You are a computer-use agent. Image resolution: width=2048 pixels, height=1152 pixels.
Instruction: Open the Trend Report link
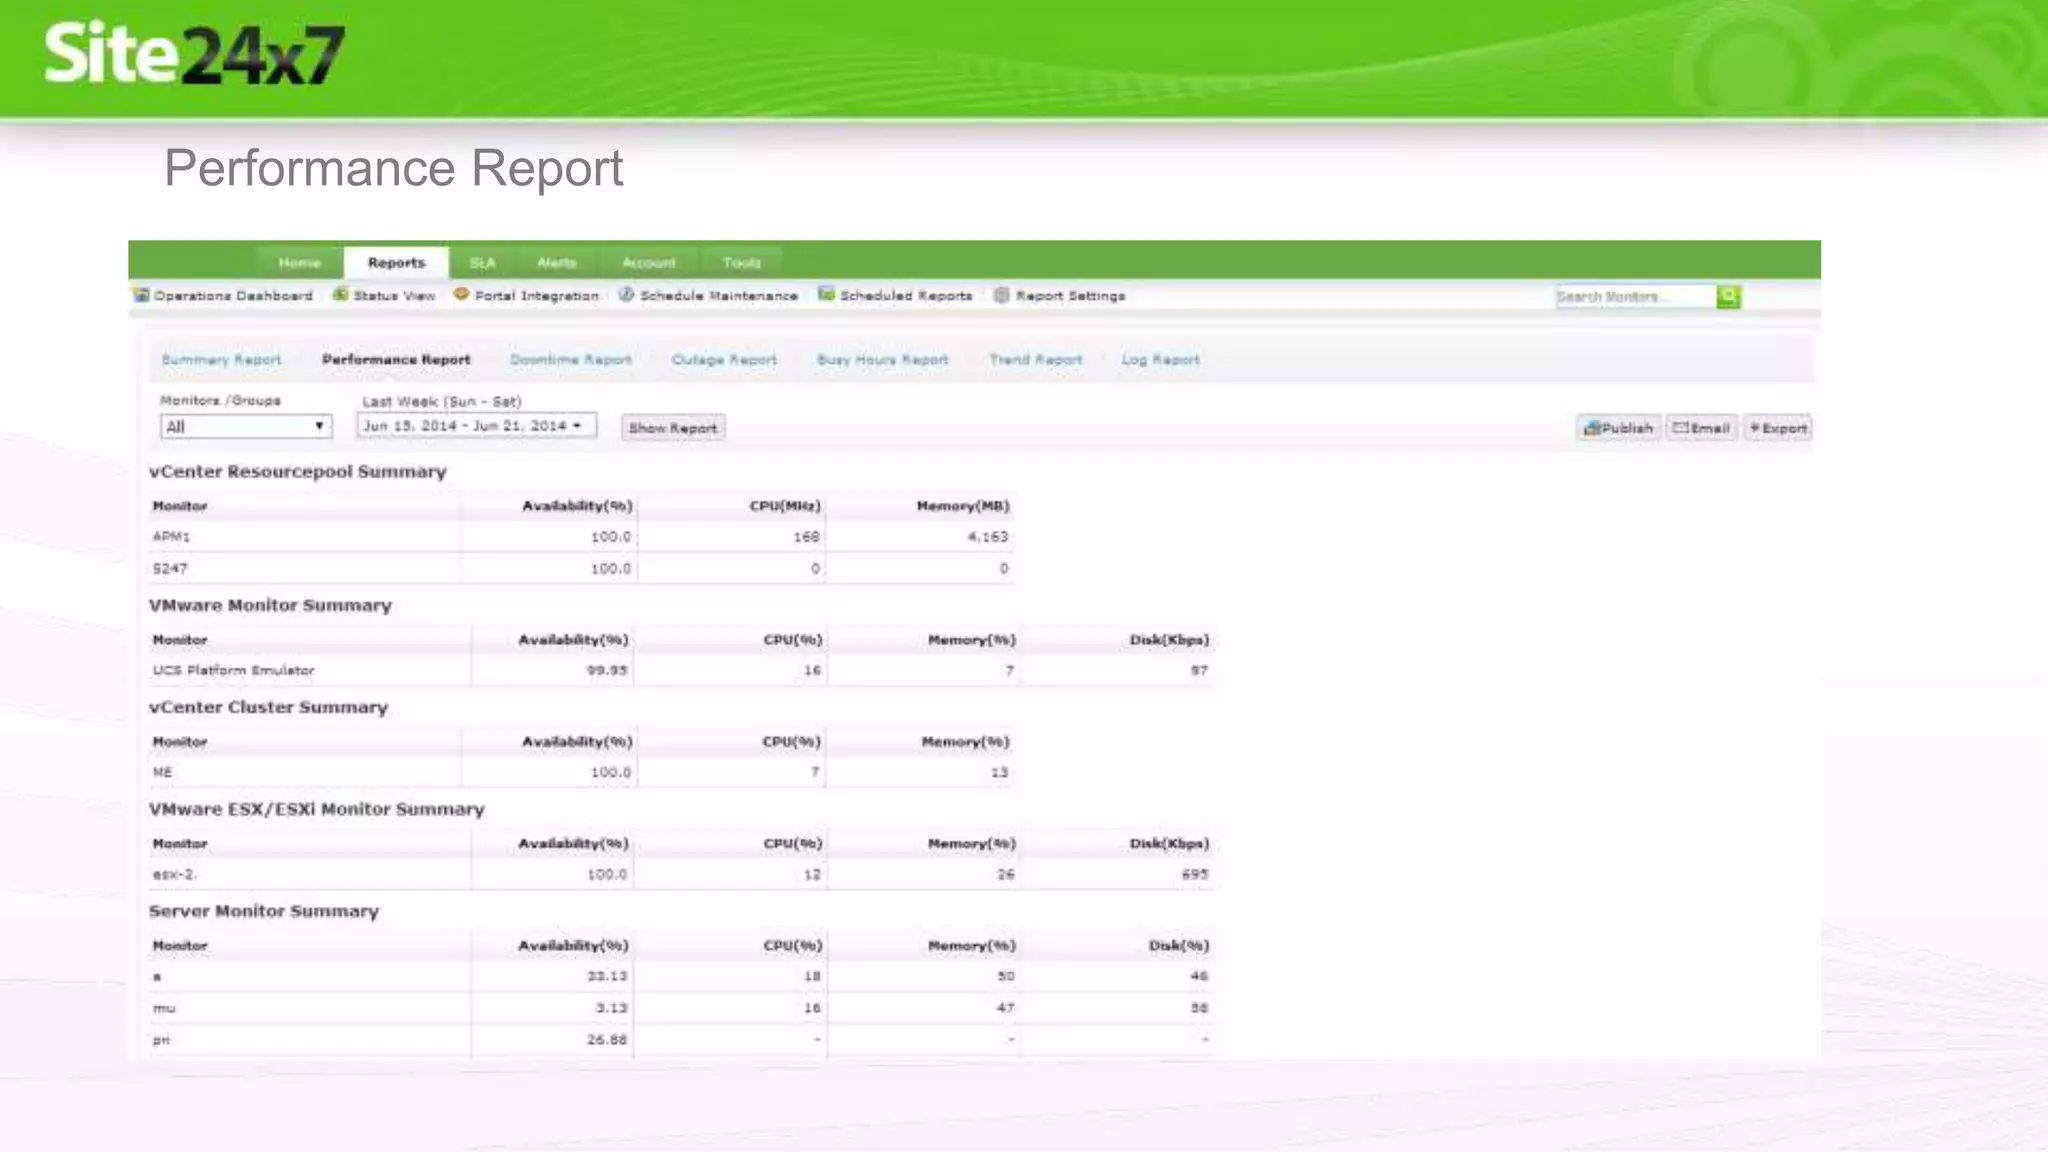click(x=1036, y=360)
